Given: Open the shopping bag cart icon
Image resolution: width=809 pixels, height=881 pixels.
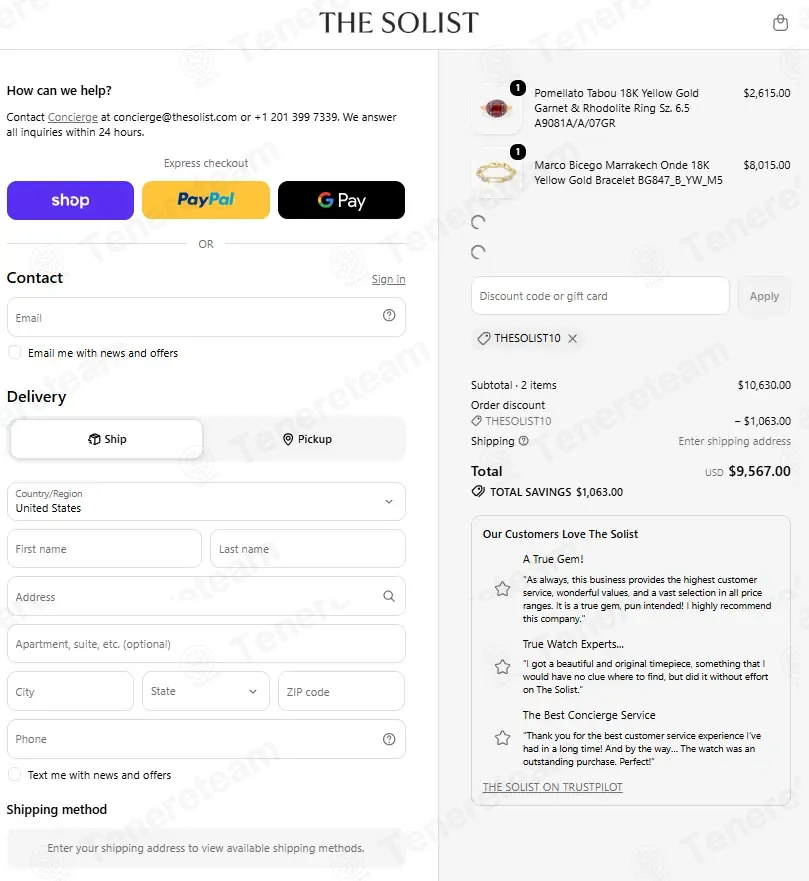Looking at the screenshot, I should 780,22.
